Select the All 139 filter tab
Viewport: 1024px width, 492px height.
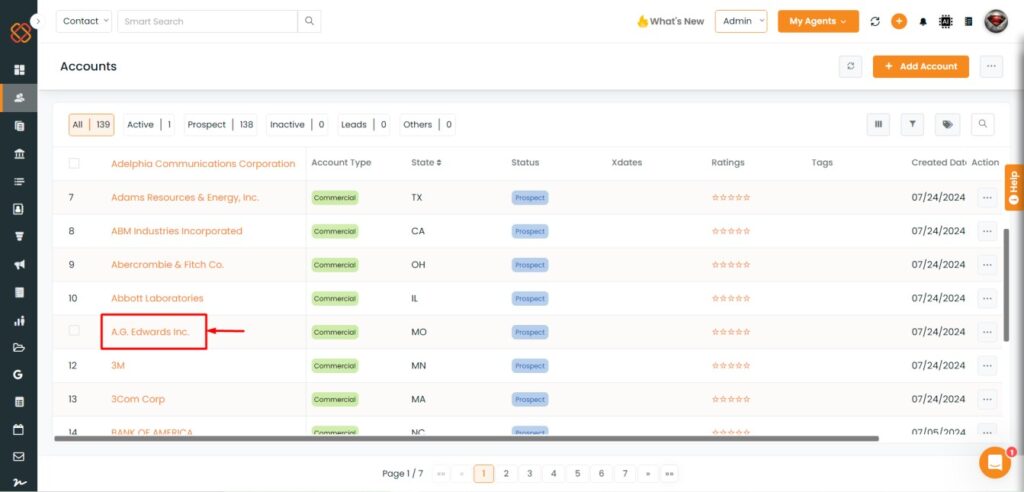point(91,124)
